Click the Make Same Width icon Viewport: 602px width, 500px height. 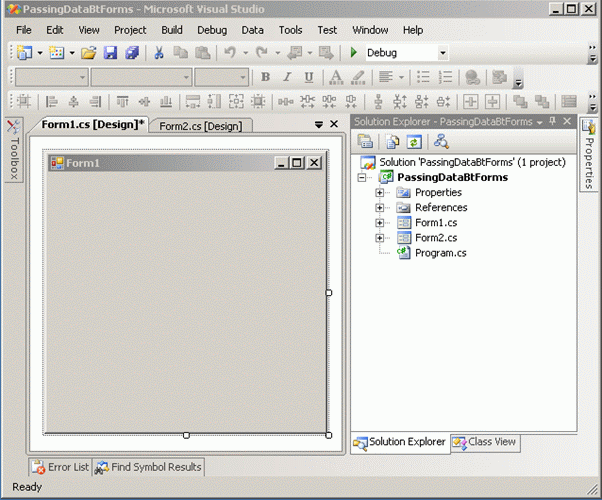[x=193, y=101]
